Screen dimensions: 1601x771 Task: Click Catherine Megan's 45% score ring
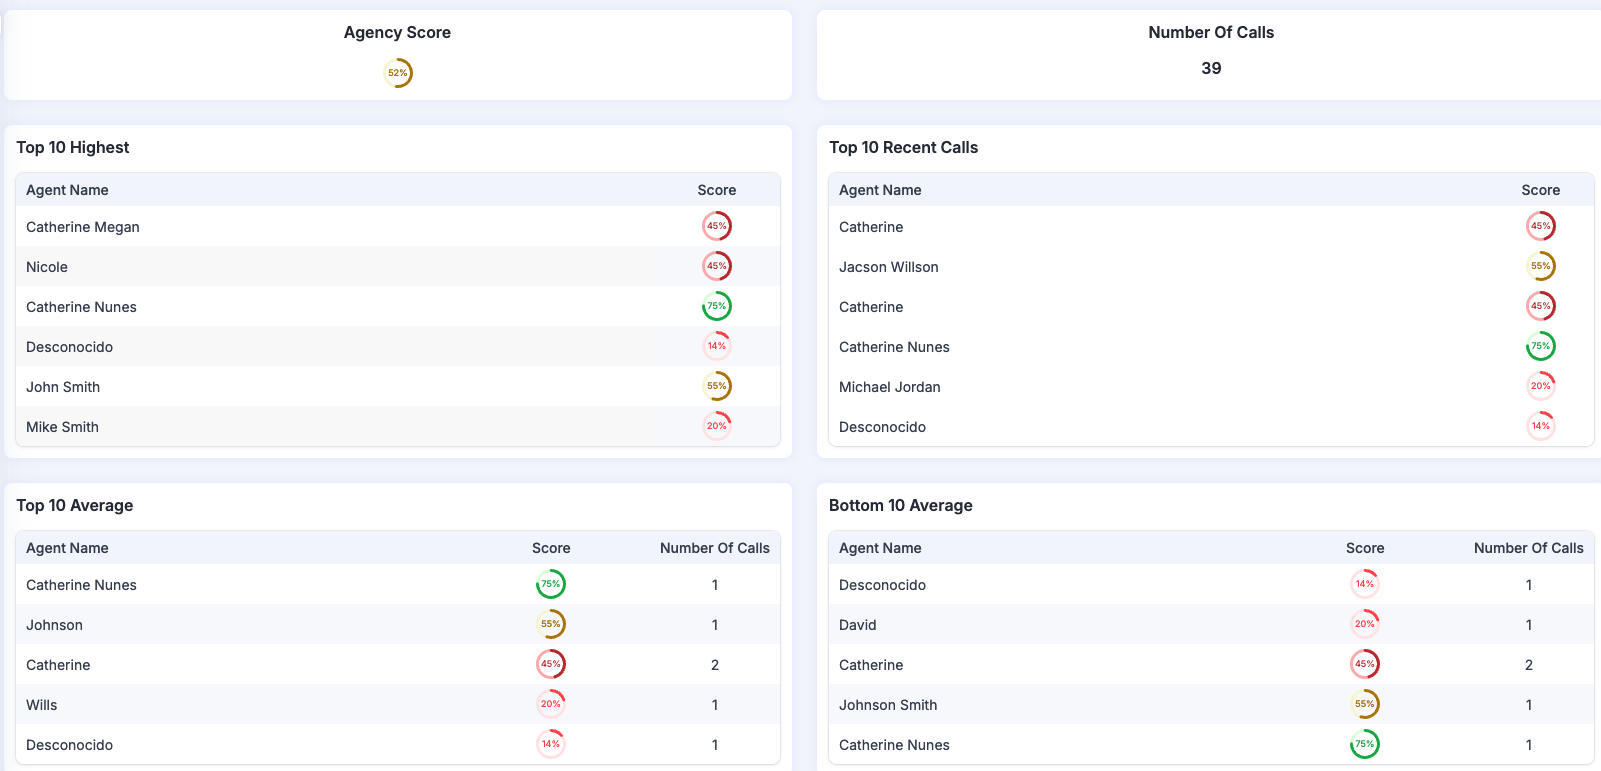717,226
